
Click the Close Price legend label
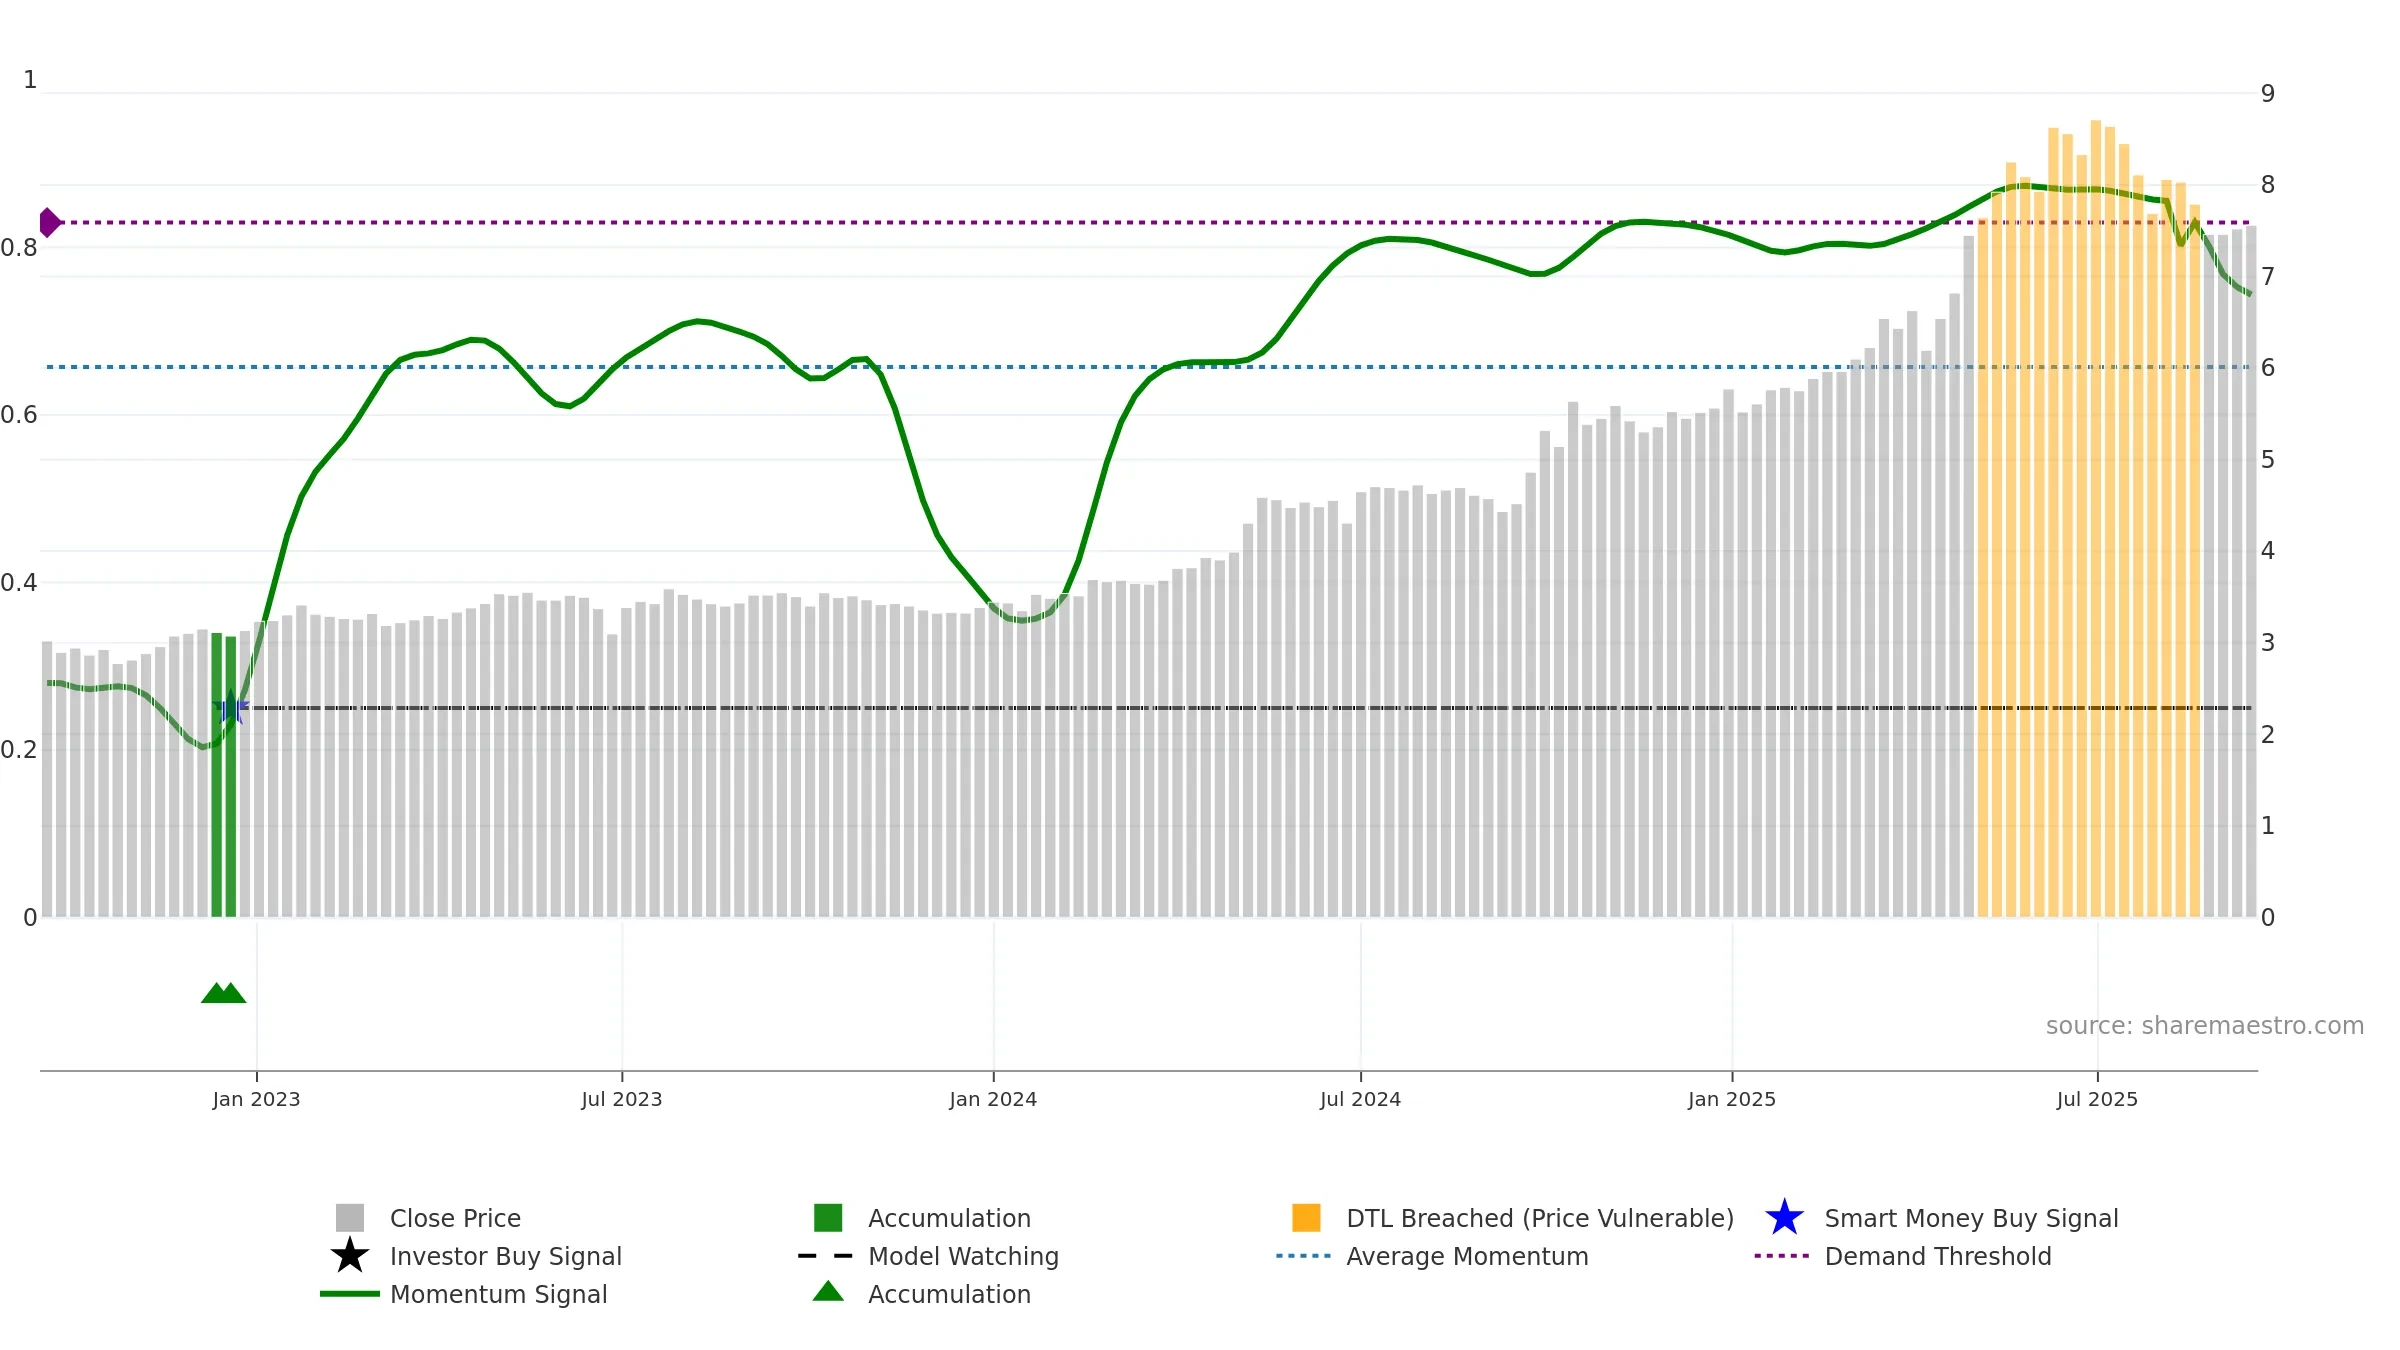(x=455, y=1218)
